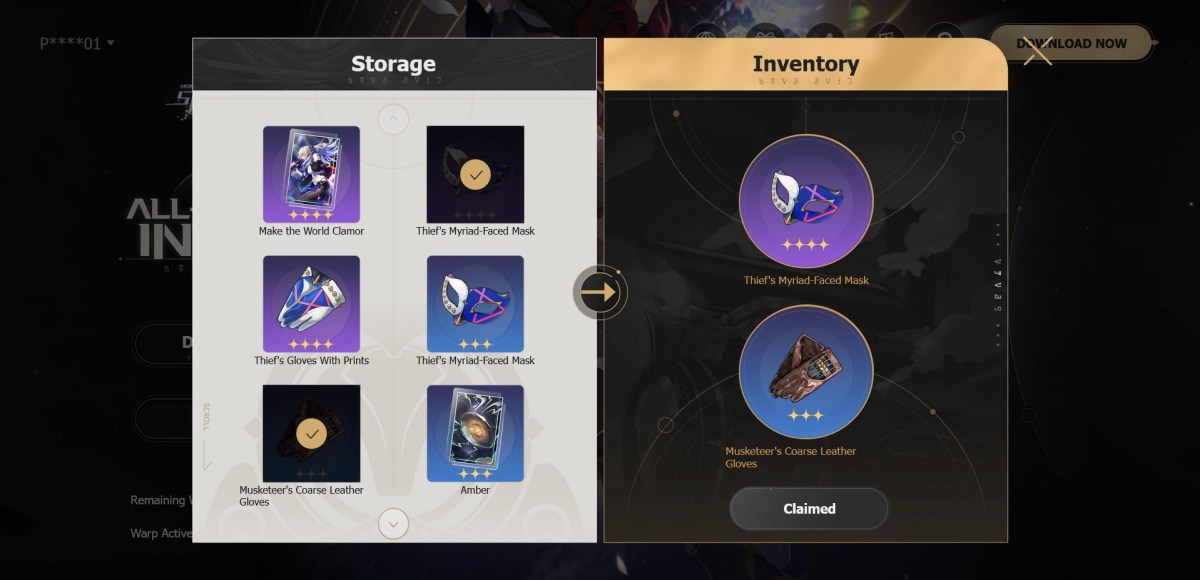Select the Make the World Clamor light cone
1200x580 pixels.
tap(311, 174)
